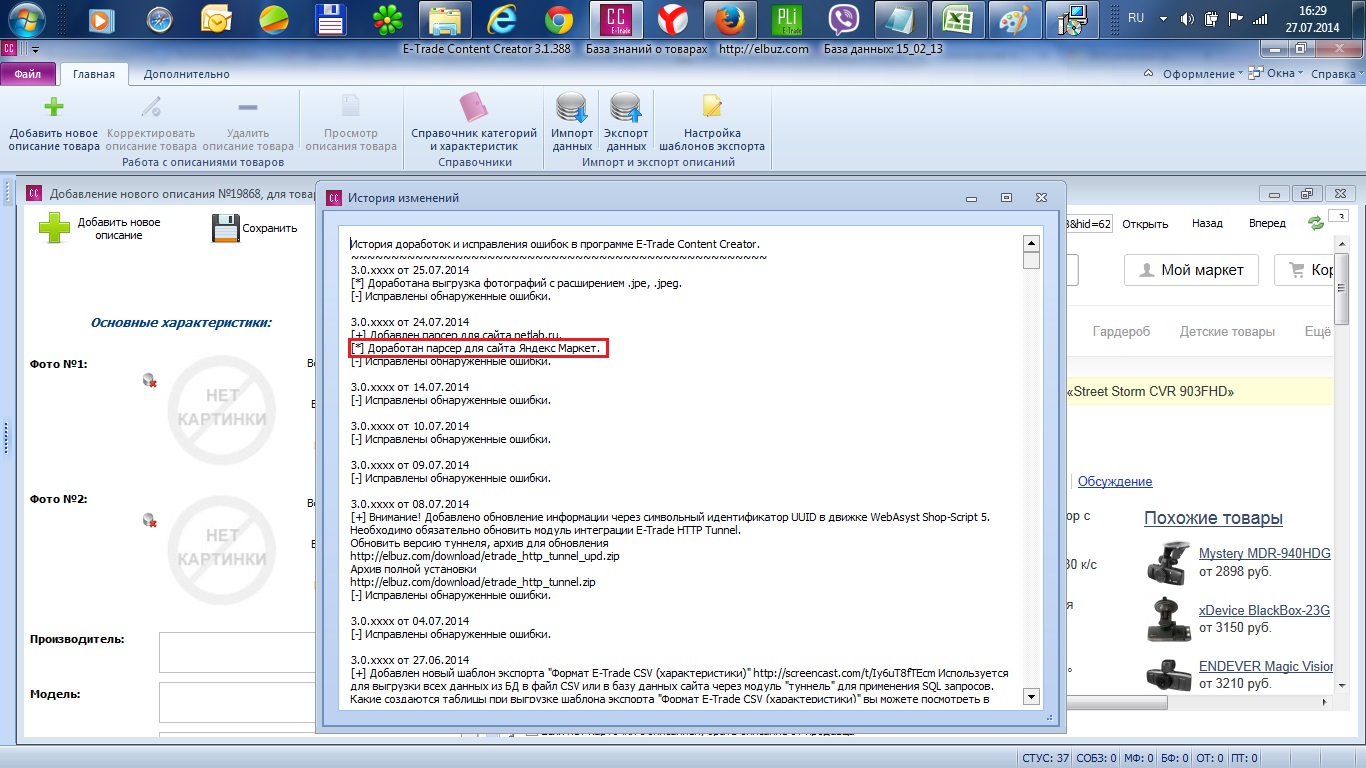This screenshot has width=1366, height=768.
Task: Open the Справка dropdown menu
Action: [x=1335, y=74]
